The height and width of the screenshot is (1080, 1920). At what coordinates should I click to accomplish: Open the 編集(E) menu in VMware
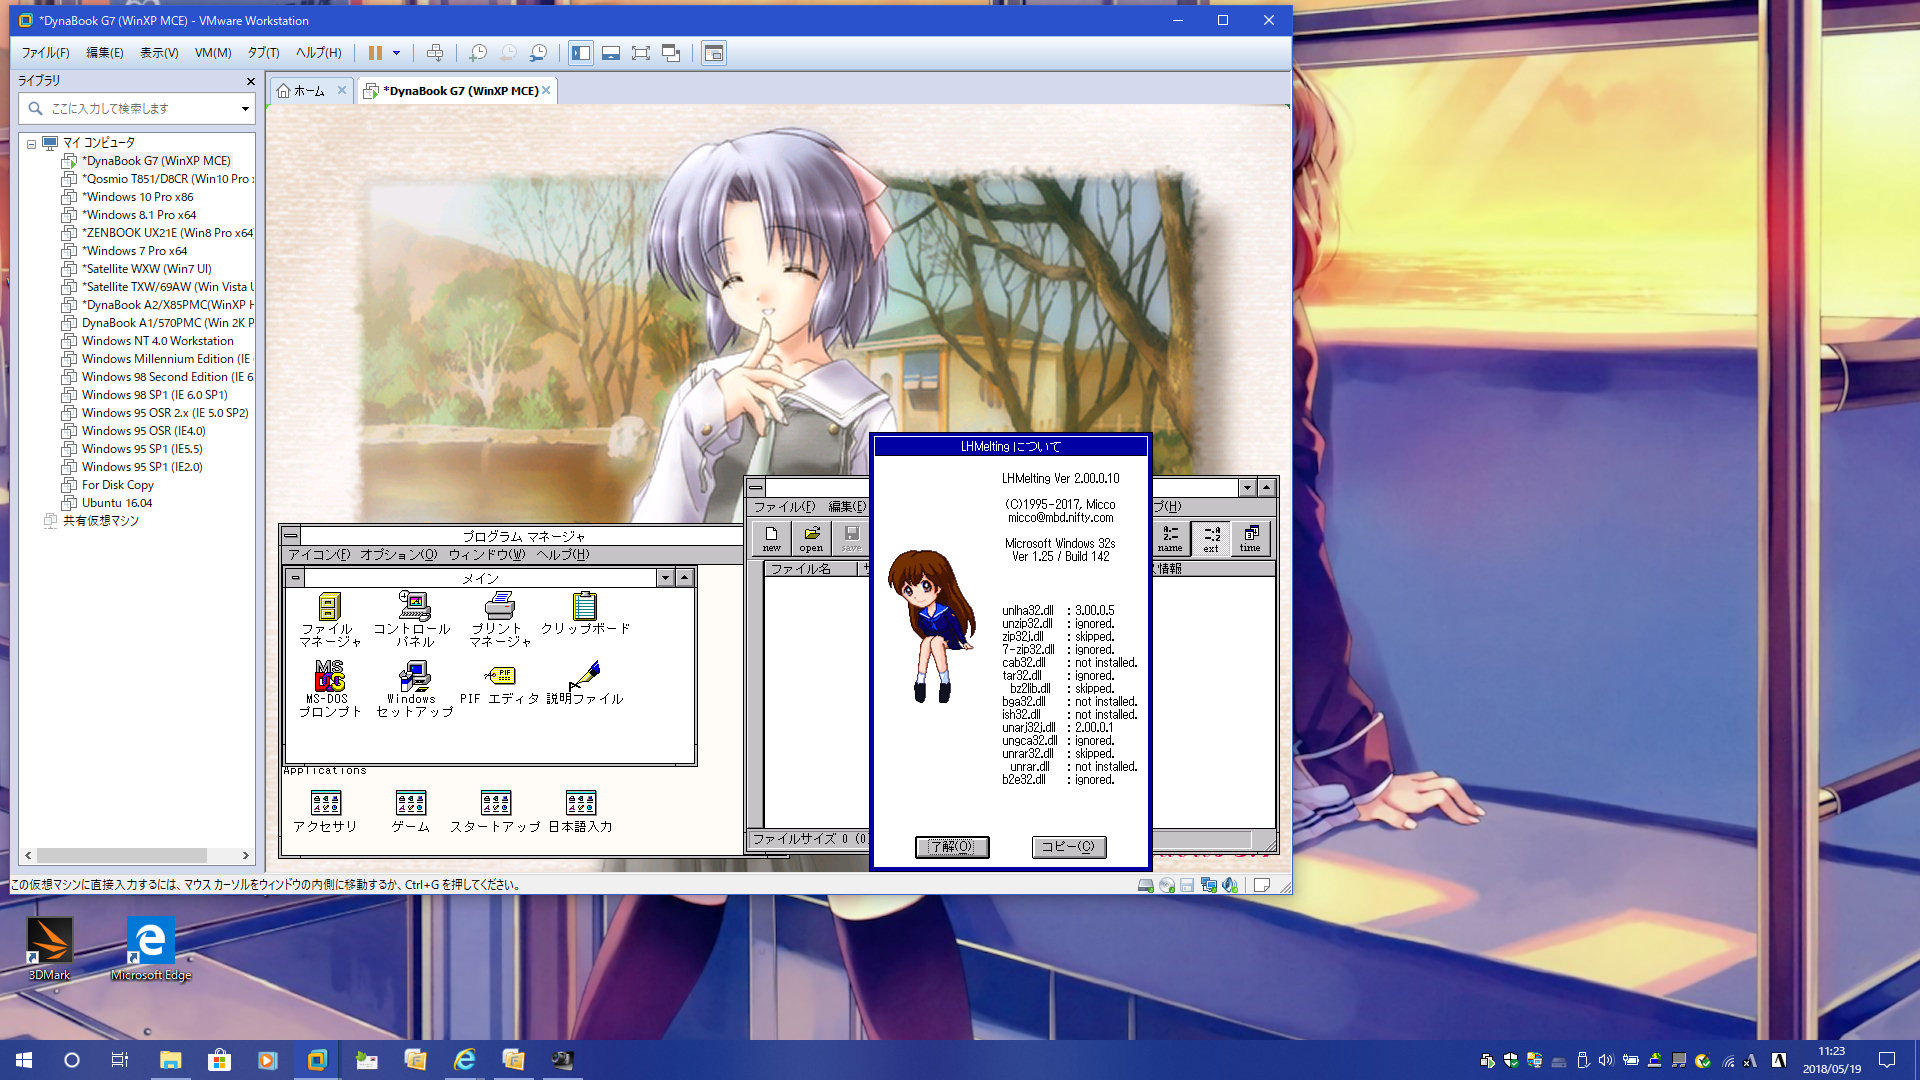click(x=104, y=53)
